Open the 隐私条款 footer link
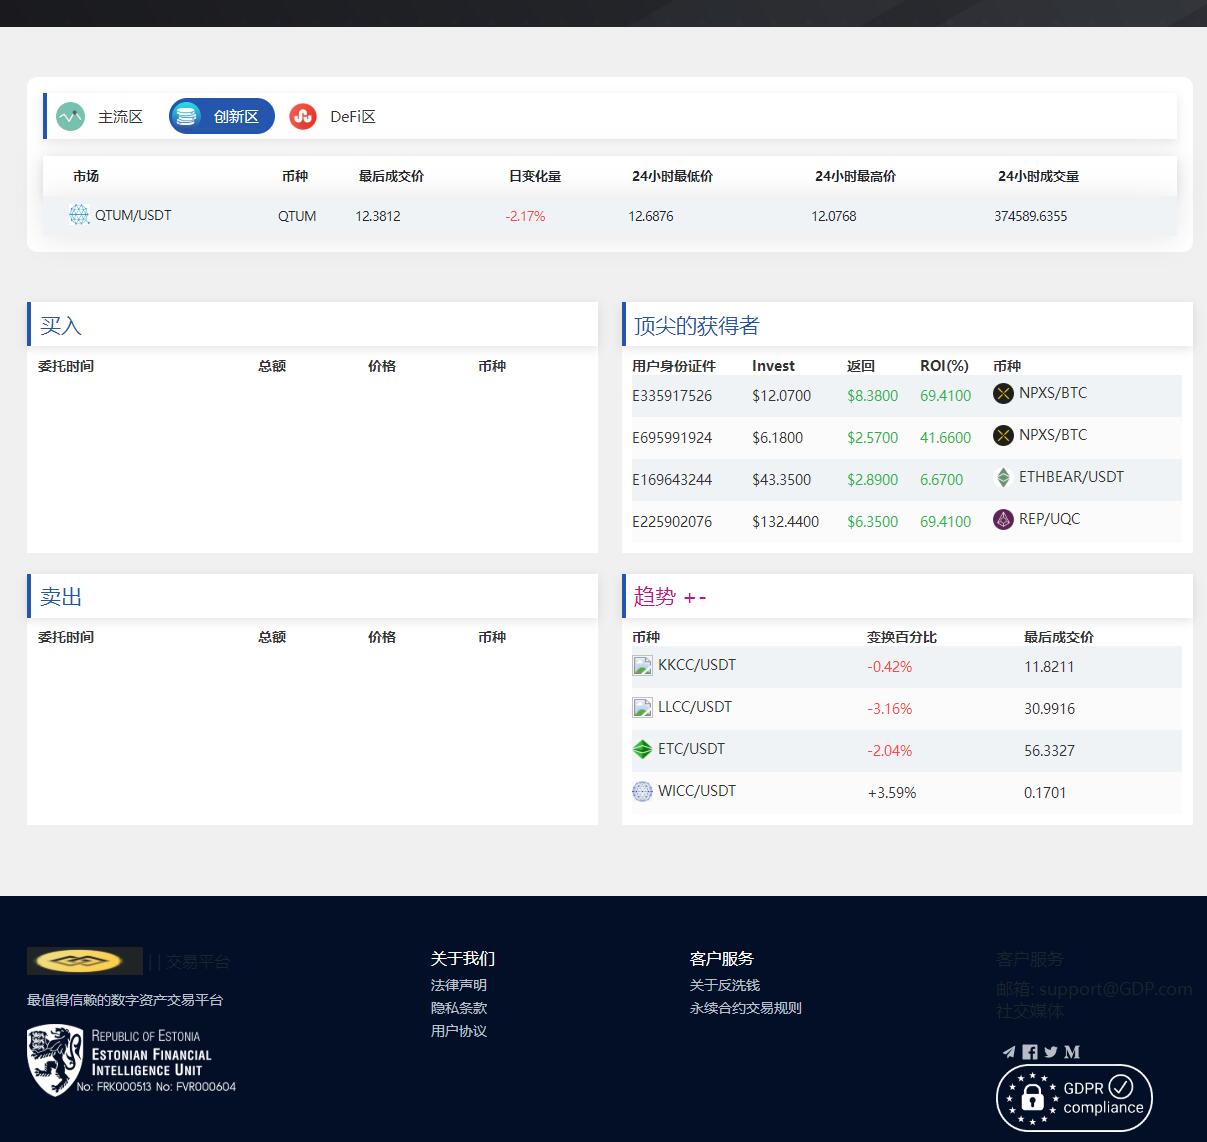 click(459, 1008)
